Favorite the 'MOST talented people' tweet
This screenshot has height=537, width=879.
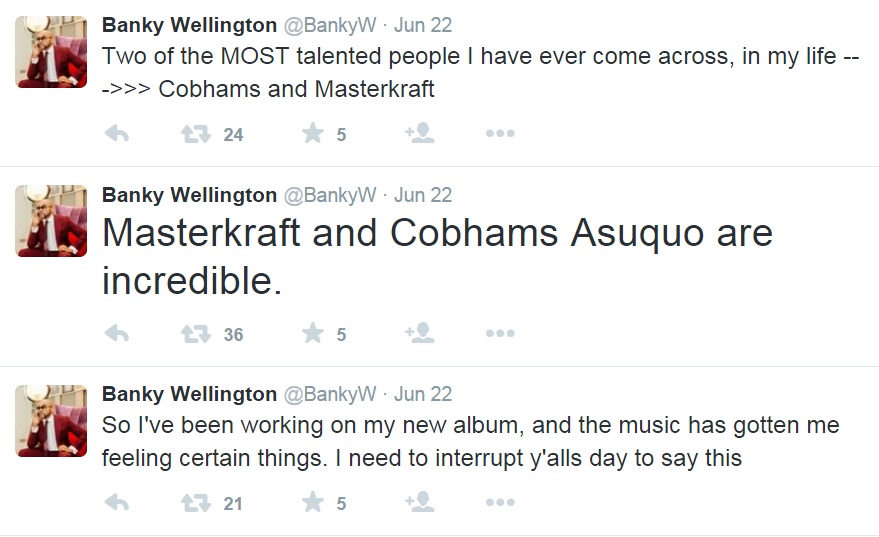coord(313,134)
